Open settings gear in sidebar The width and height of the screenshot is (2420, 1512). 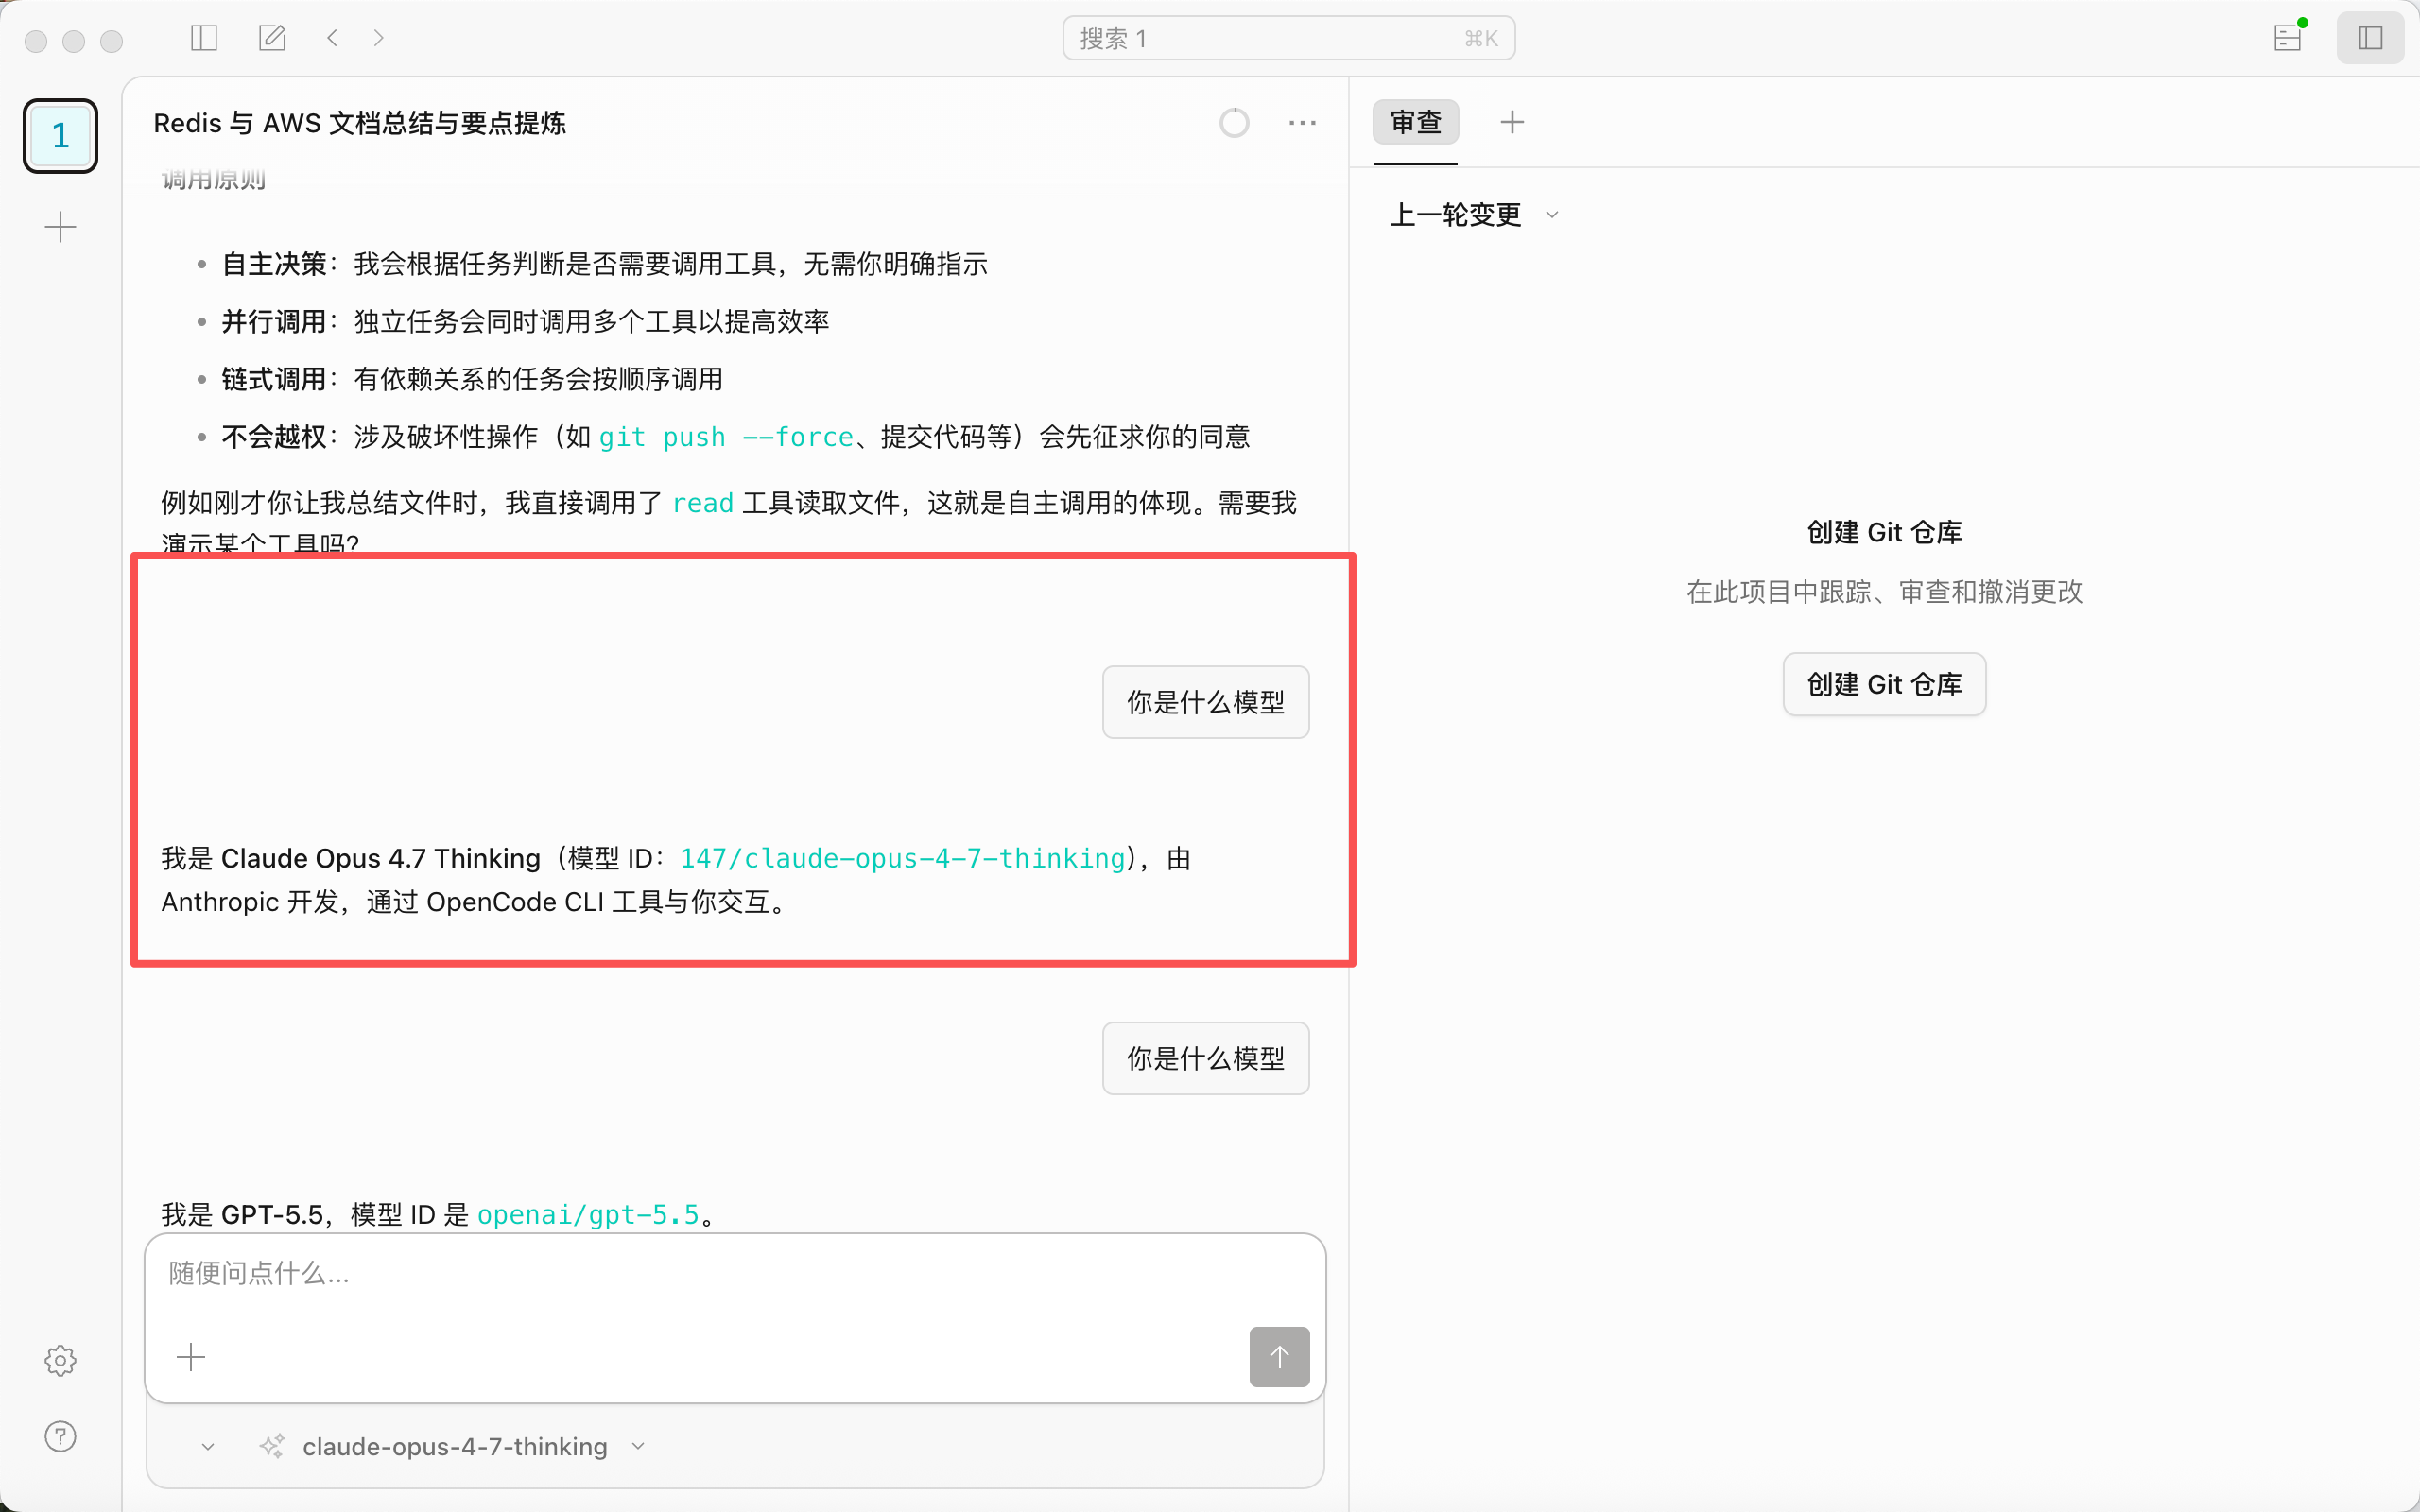click(60, 1360)
